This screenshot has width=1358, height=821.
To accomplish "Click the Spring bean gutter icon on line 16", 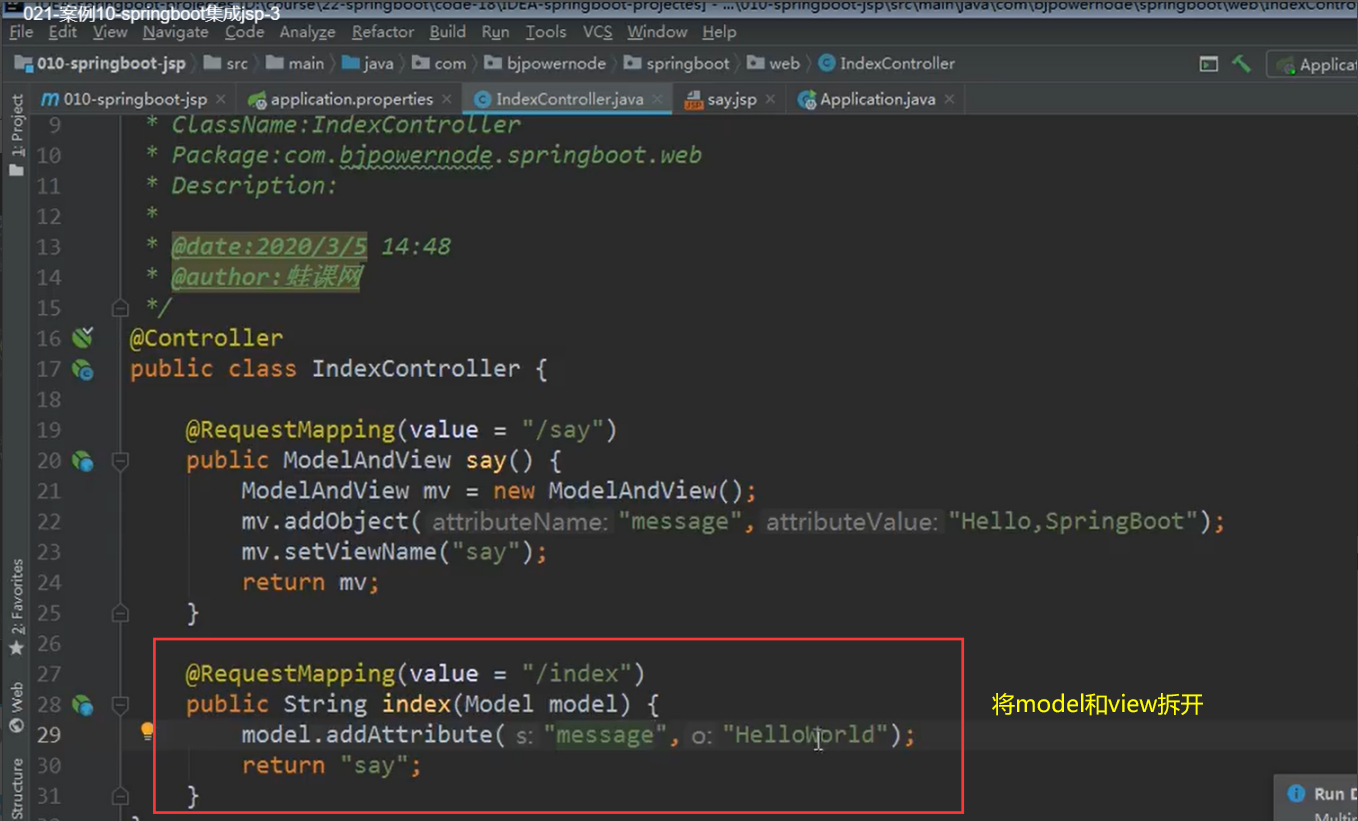I will click(x=82, y=337).
